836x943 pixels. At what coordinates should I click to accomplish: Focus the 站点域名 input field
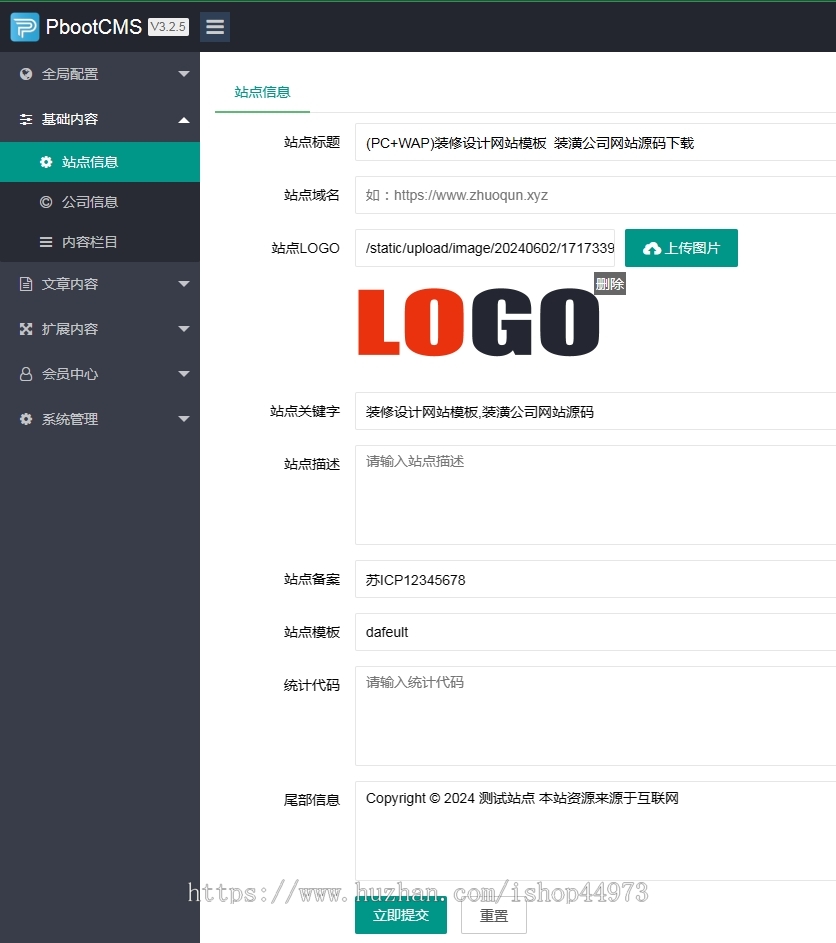click(595, 195)
